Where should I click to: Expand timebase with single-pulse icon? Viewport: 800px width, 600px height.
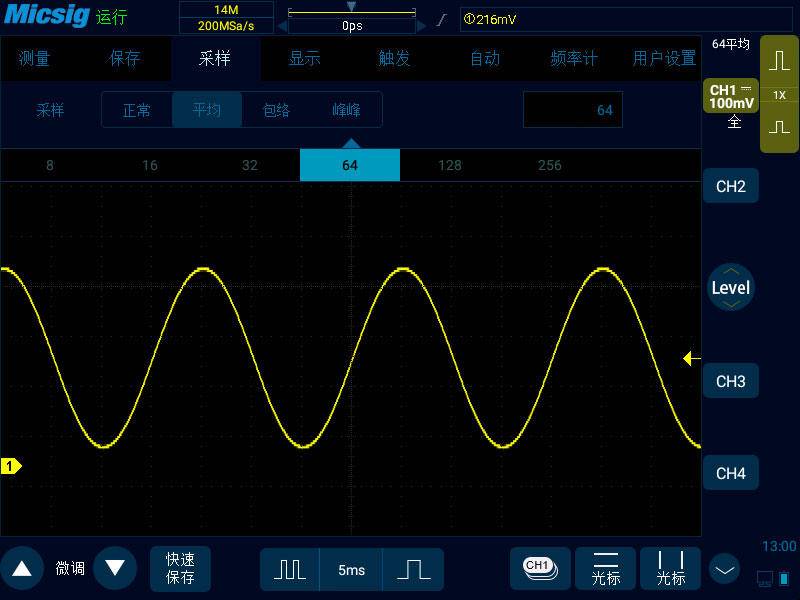(x=413, y=569)
